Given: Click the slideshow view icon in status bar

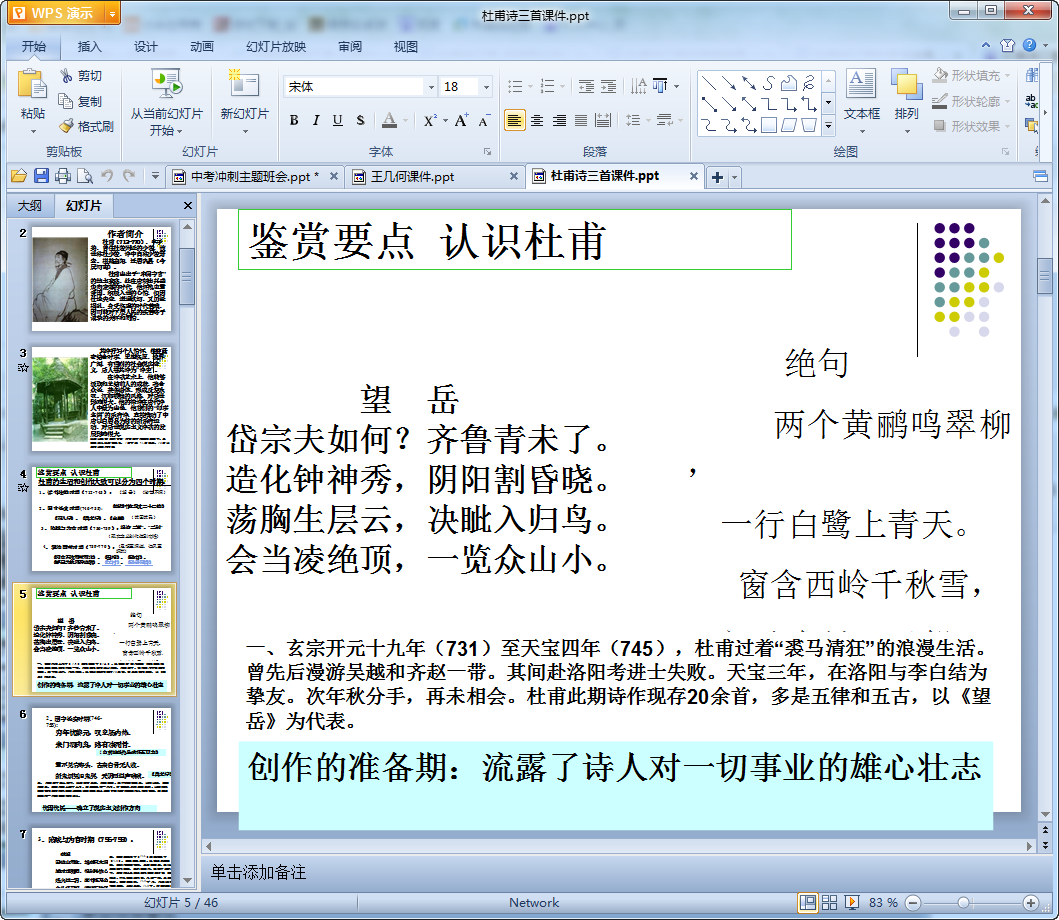Looking at the screenshot, I should (x=852, y=902).
